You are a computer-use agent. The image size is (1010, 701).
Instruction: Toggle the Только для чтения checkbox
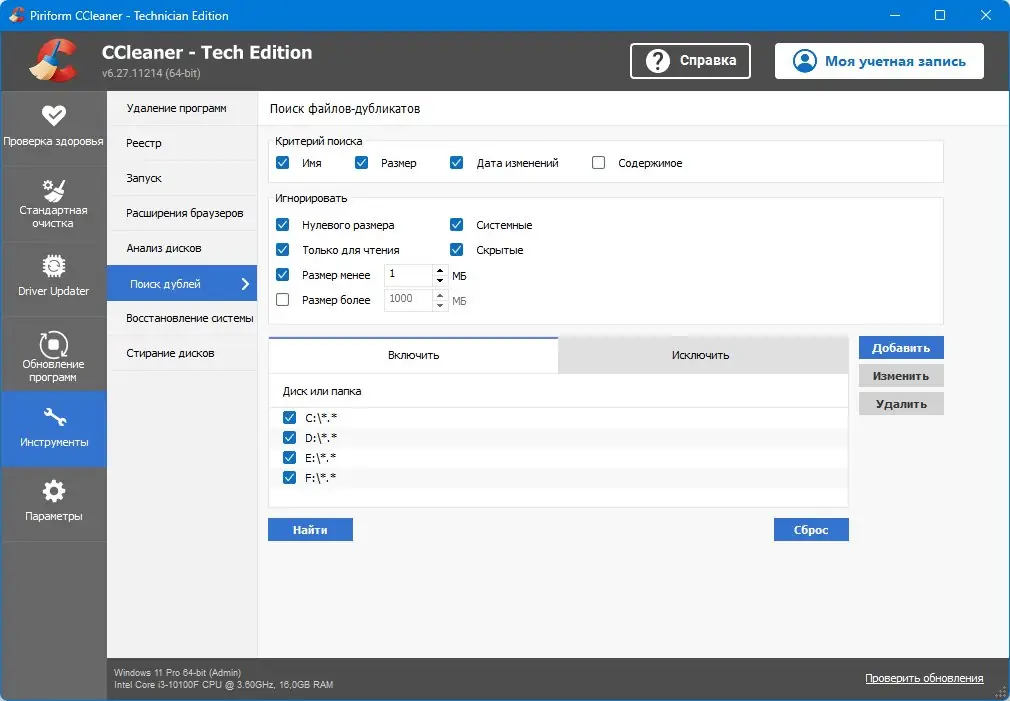282,249
